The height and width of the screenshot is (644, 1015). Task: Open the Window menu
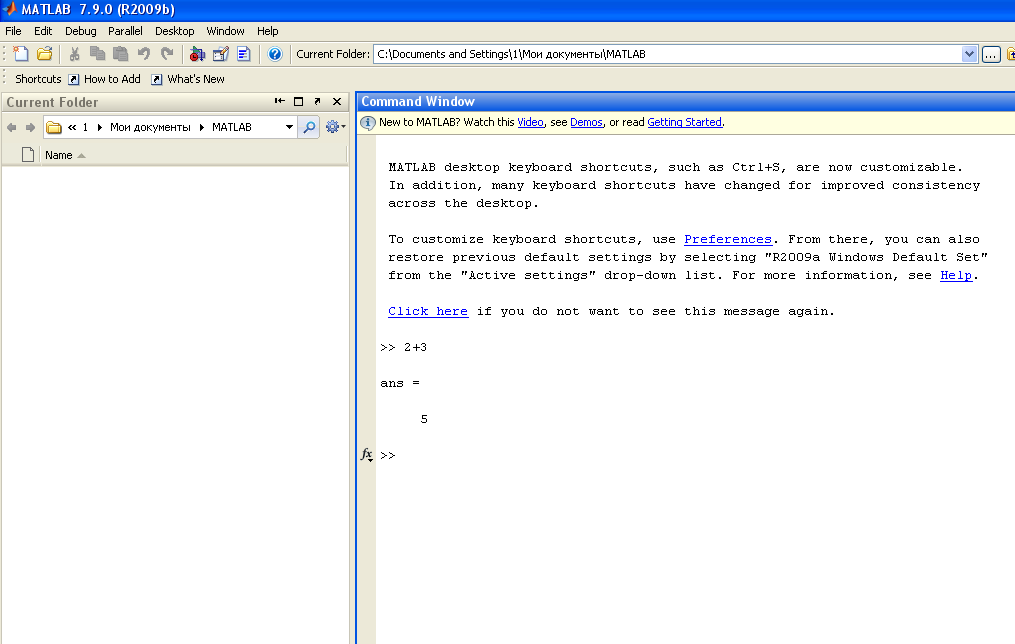pyautogui.click(x=225, y=31)
